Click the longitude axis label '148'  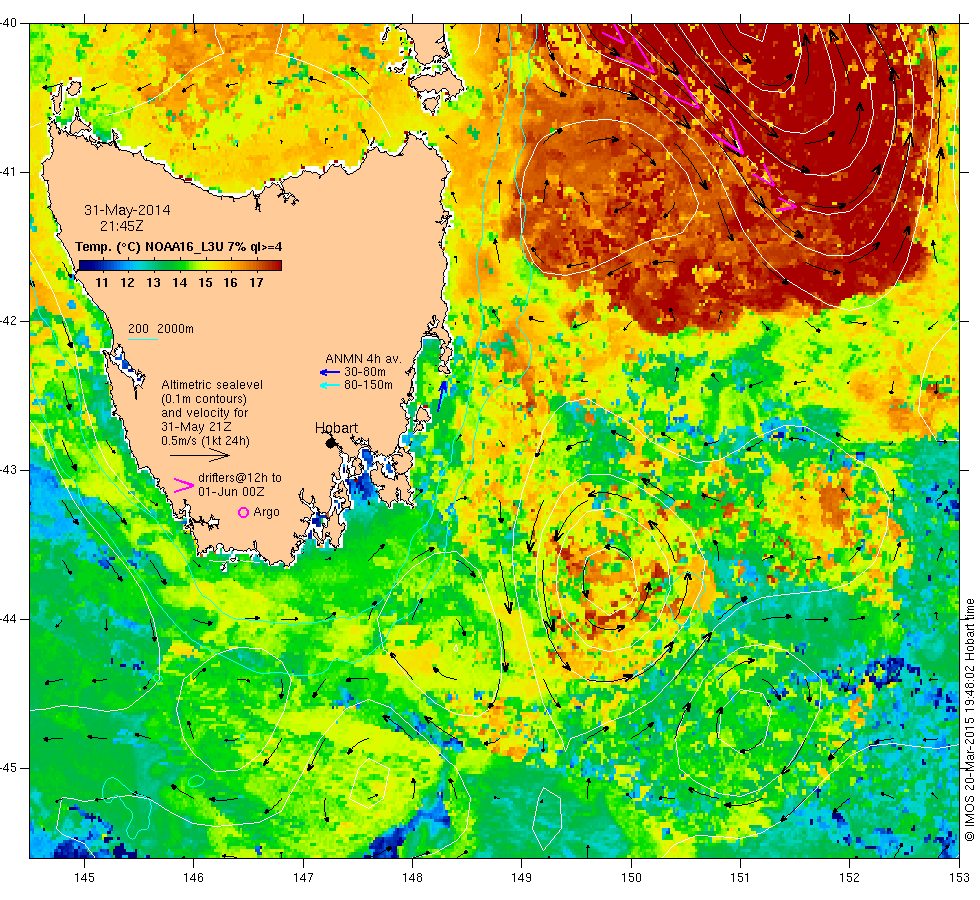click(x=412, y=878)
